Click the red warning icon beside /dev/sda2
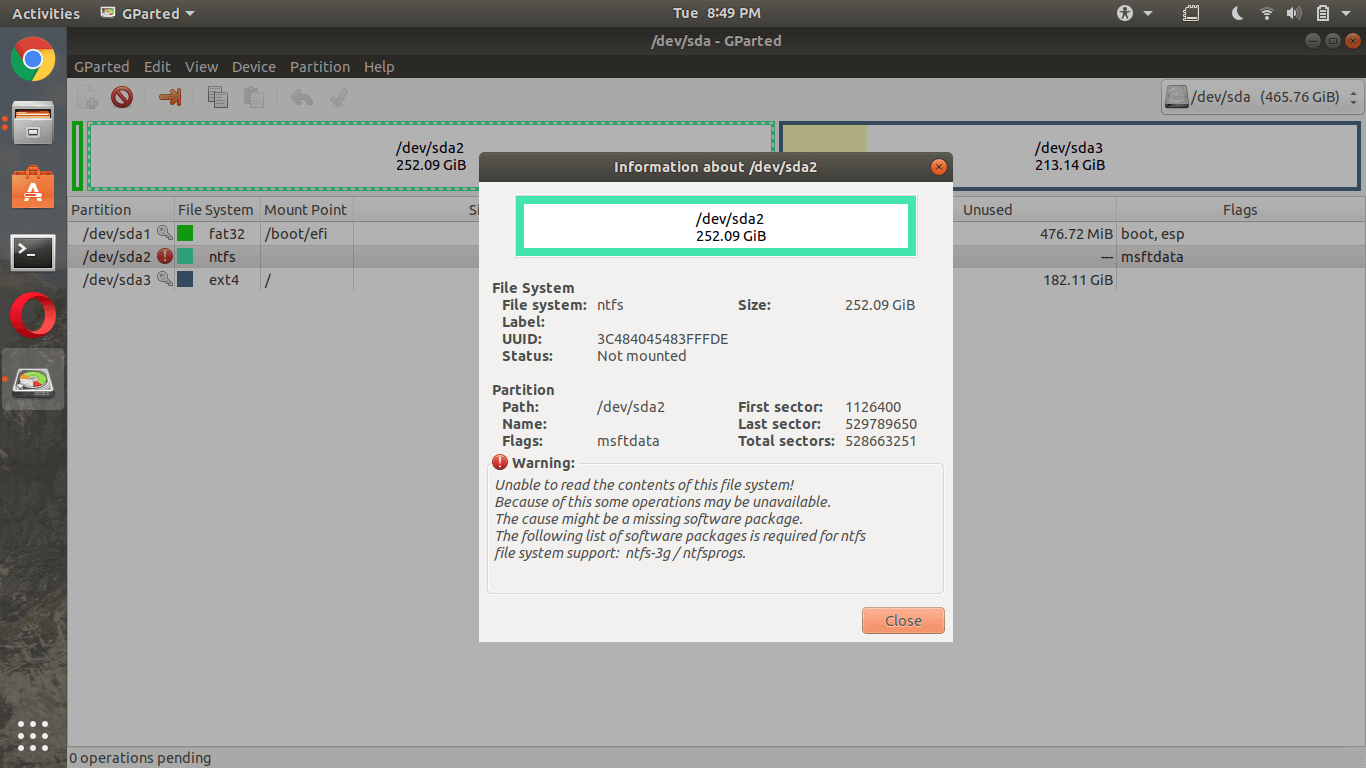This screenshot has width=1366, height=768. coord(165,257)
